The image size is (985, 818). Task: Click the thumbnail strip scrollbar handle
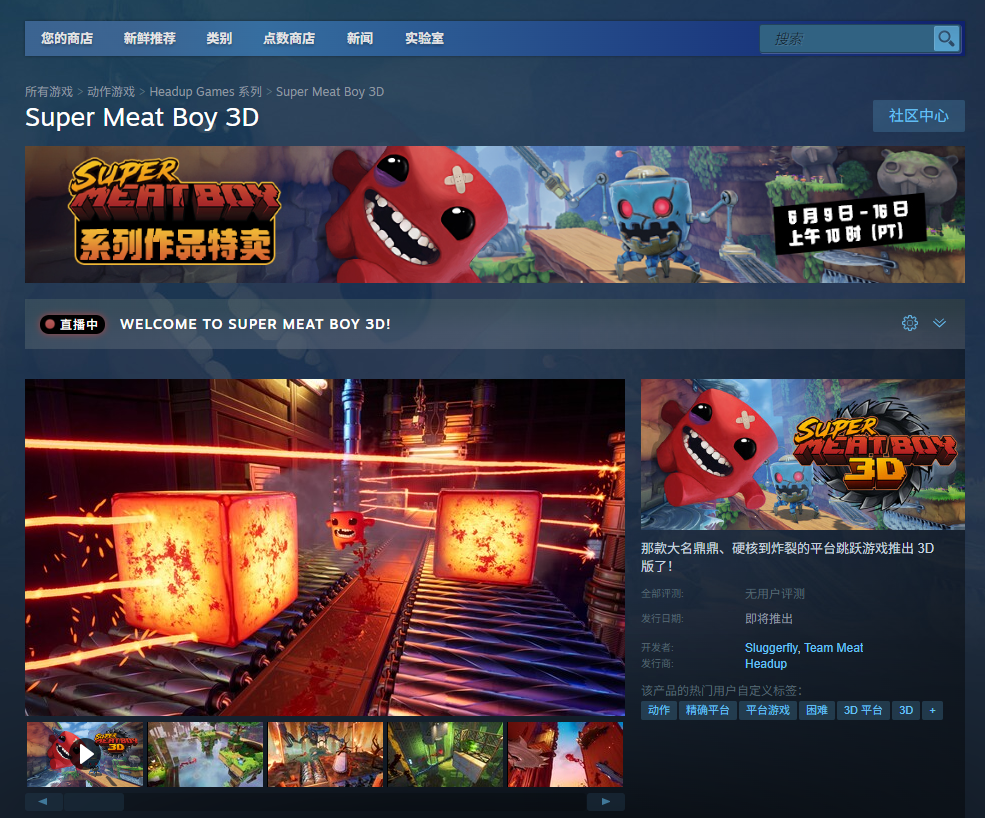click(94, 801)
